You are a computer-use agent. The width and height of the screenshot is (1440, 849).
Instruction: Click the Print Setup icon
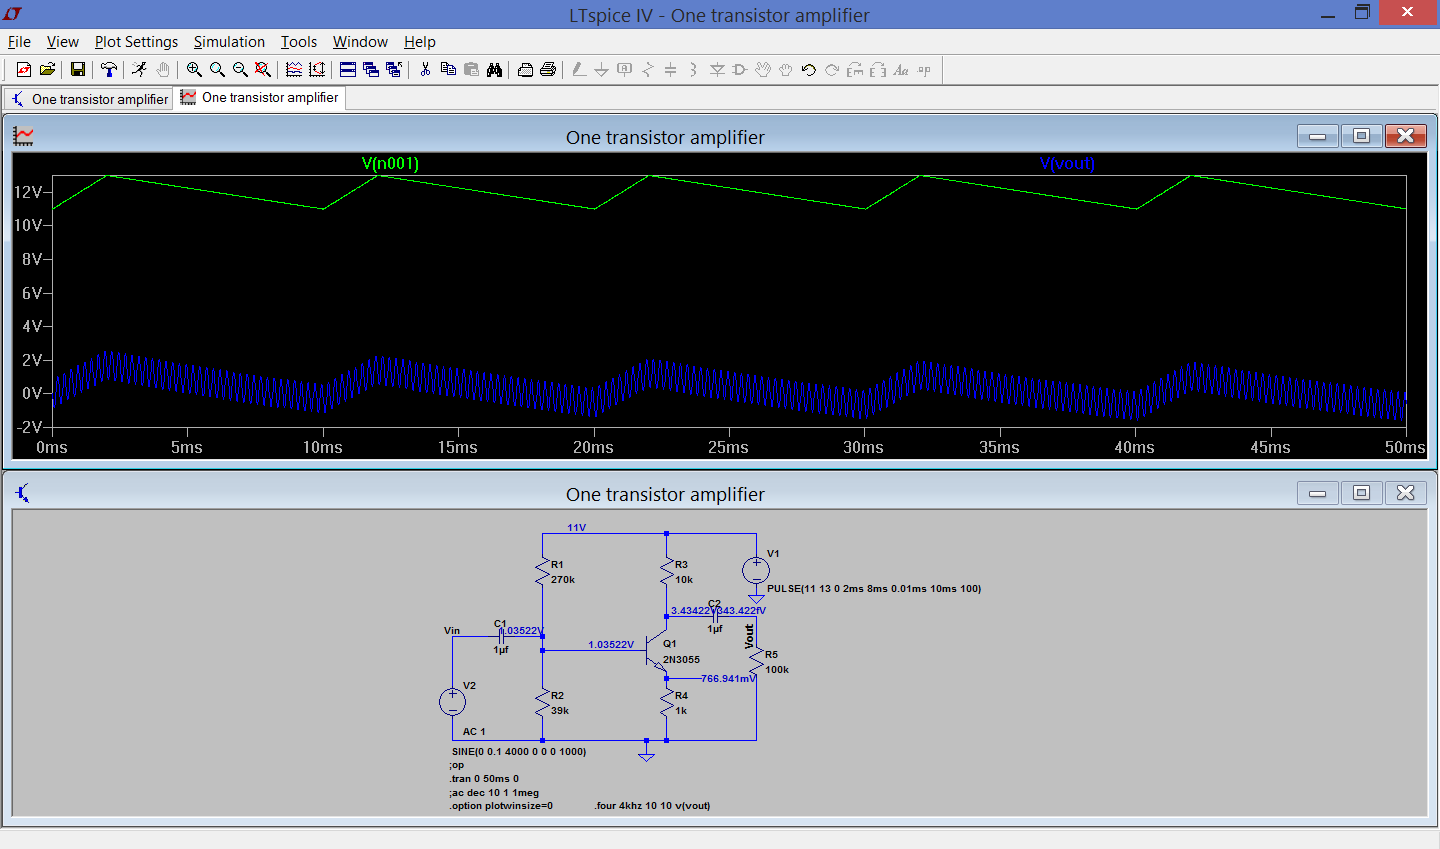525,69
